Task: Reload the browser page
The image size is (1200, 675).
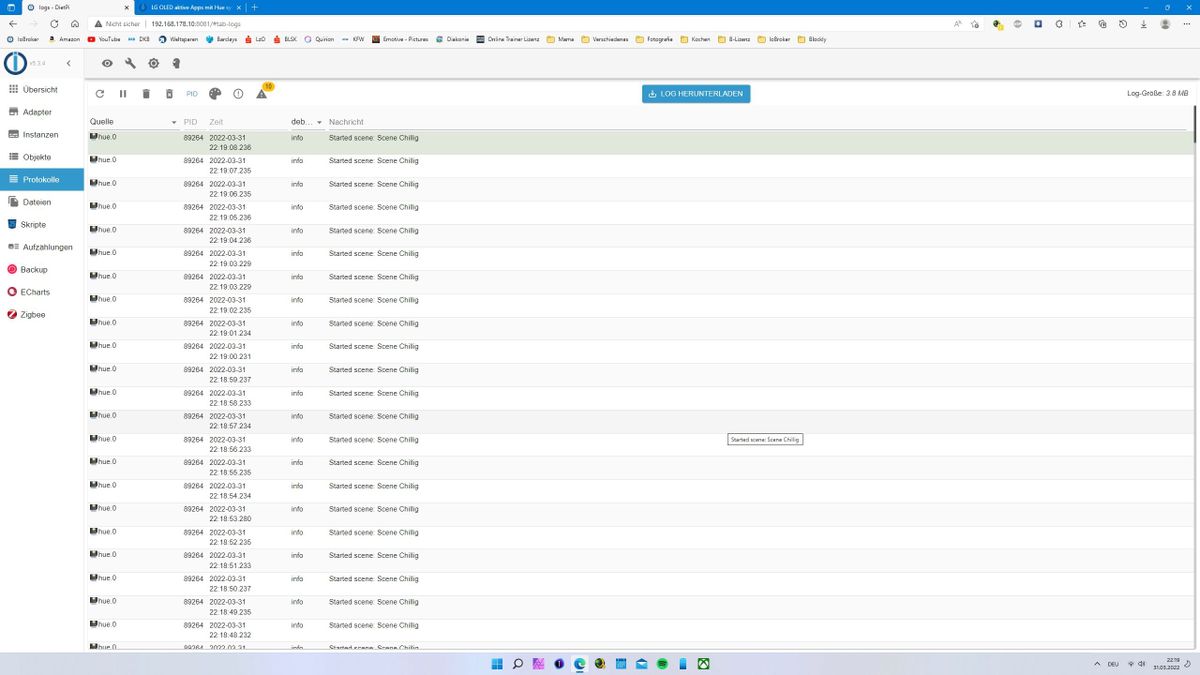Action: 54,23
